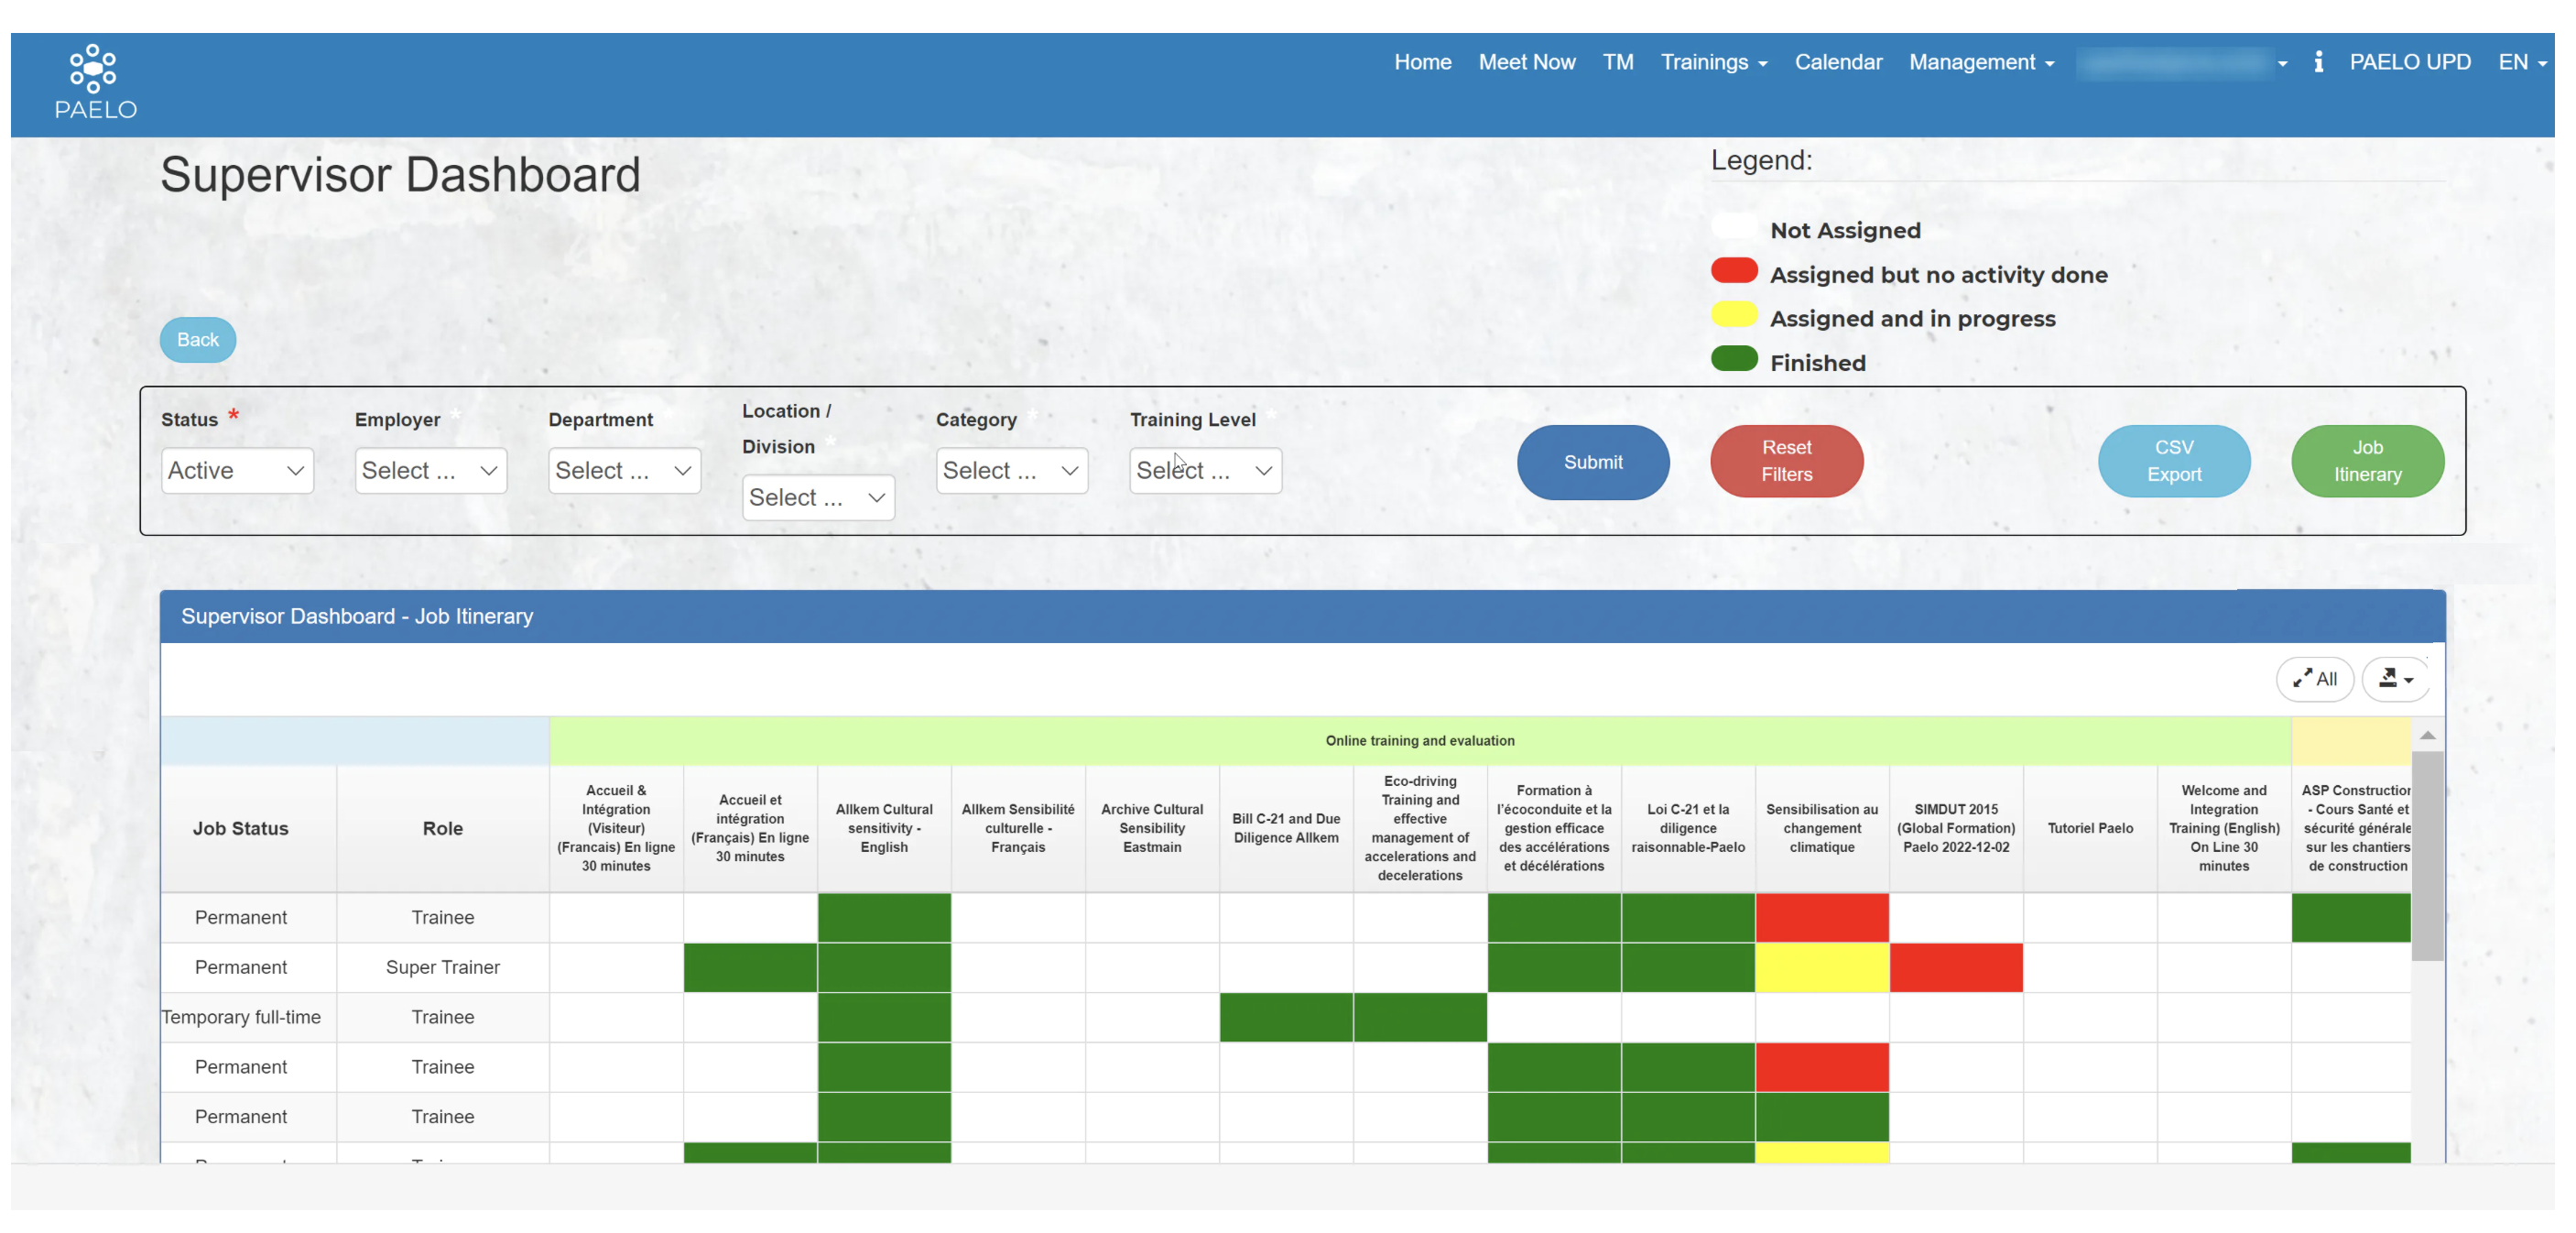Expand the Department select dropdown

tap(624, 470)
